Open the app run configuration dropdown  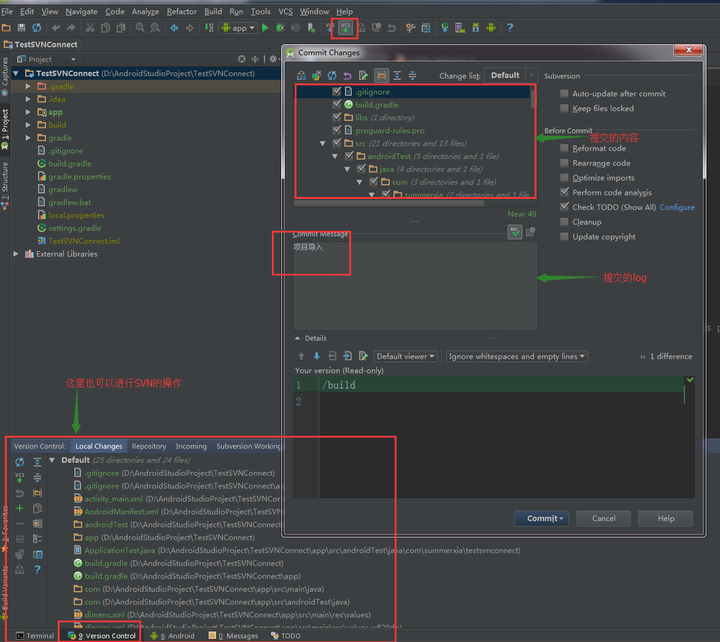pyautogui.click(x=238, y=28)
